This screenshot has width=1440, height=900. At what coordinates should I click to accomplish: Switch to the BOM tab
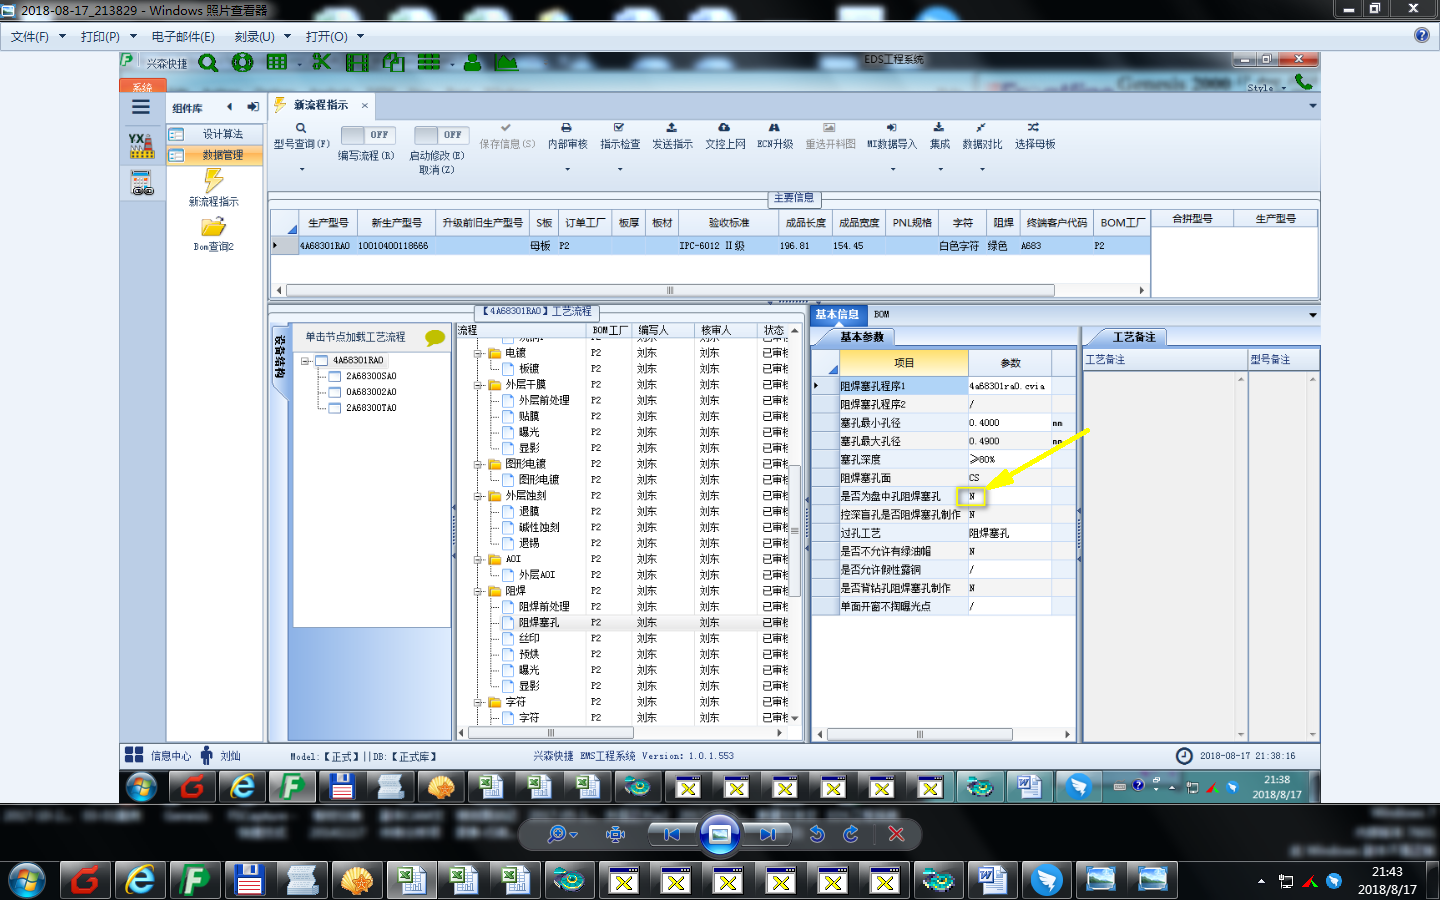881,315
